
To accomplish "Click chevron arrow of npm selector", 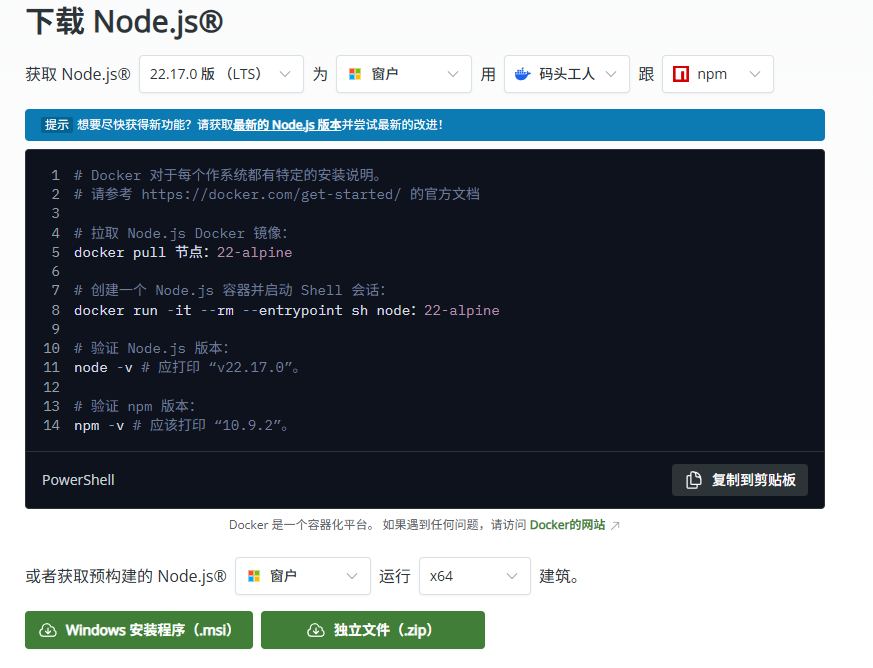I will tap(755, 74).
